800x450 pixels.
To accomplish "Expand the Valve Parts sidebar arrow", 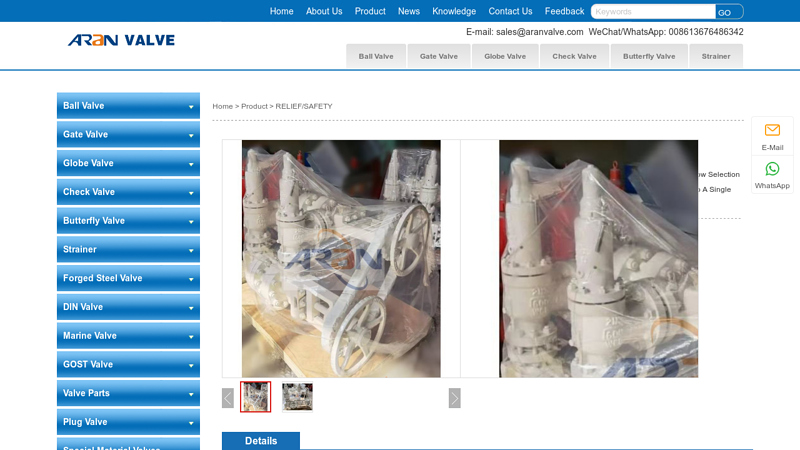I will pos(191,394).
